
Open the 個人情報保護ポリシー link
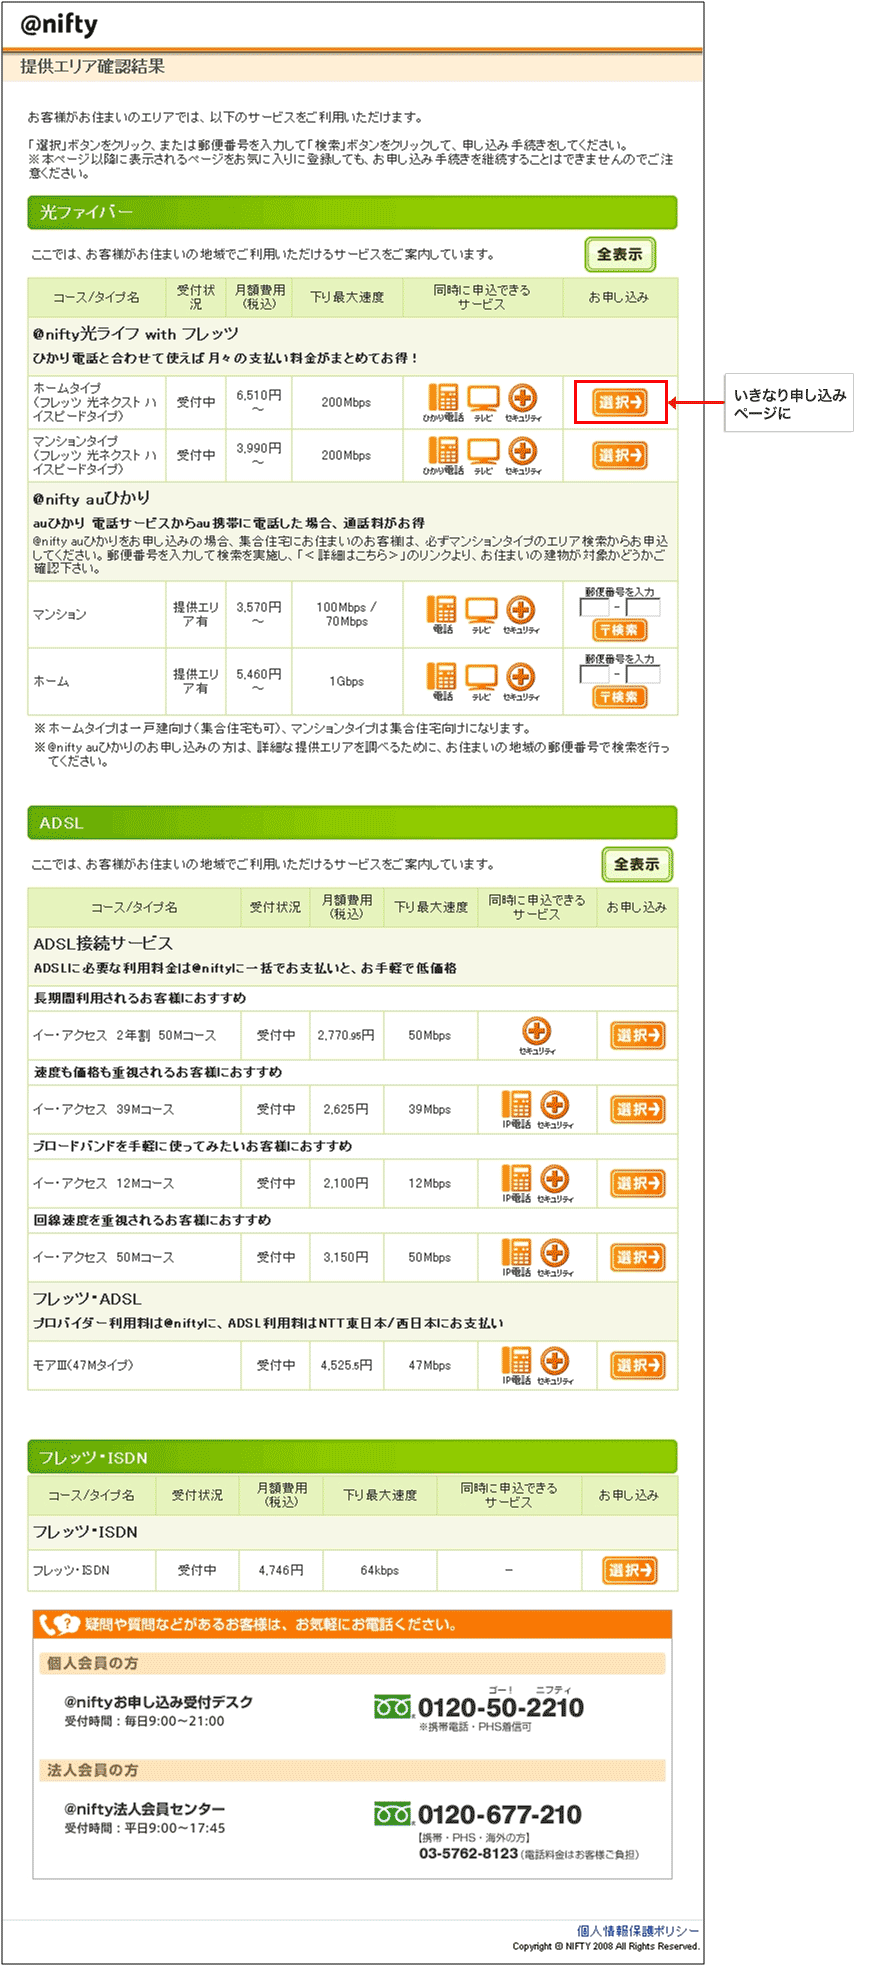(x=638, y=1931)
